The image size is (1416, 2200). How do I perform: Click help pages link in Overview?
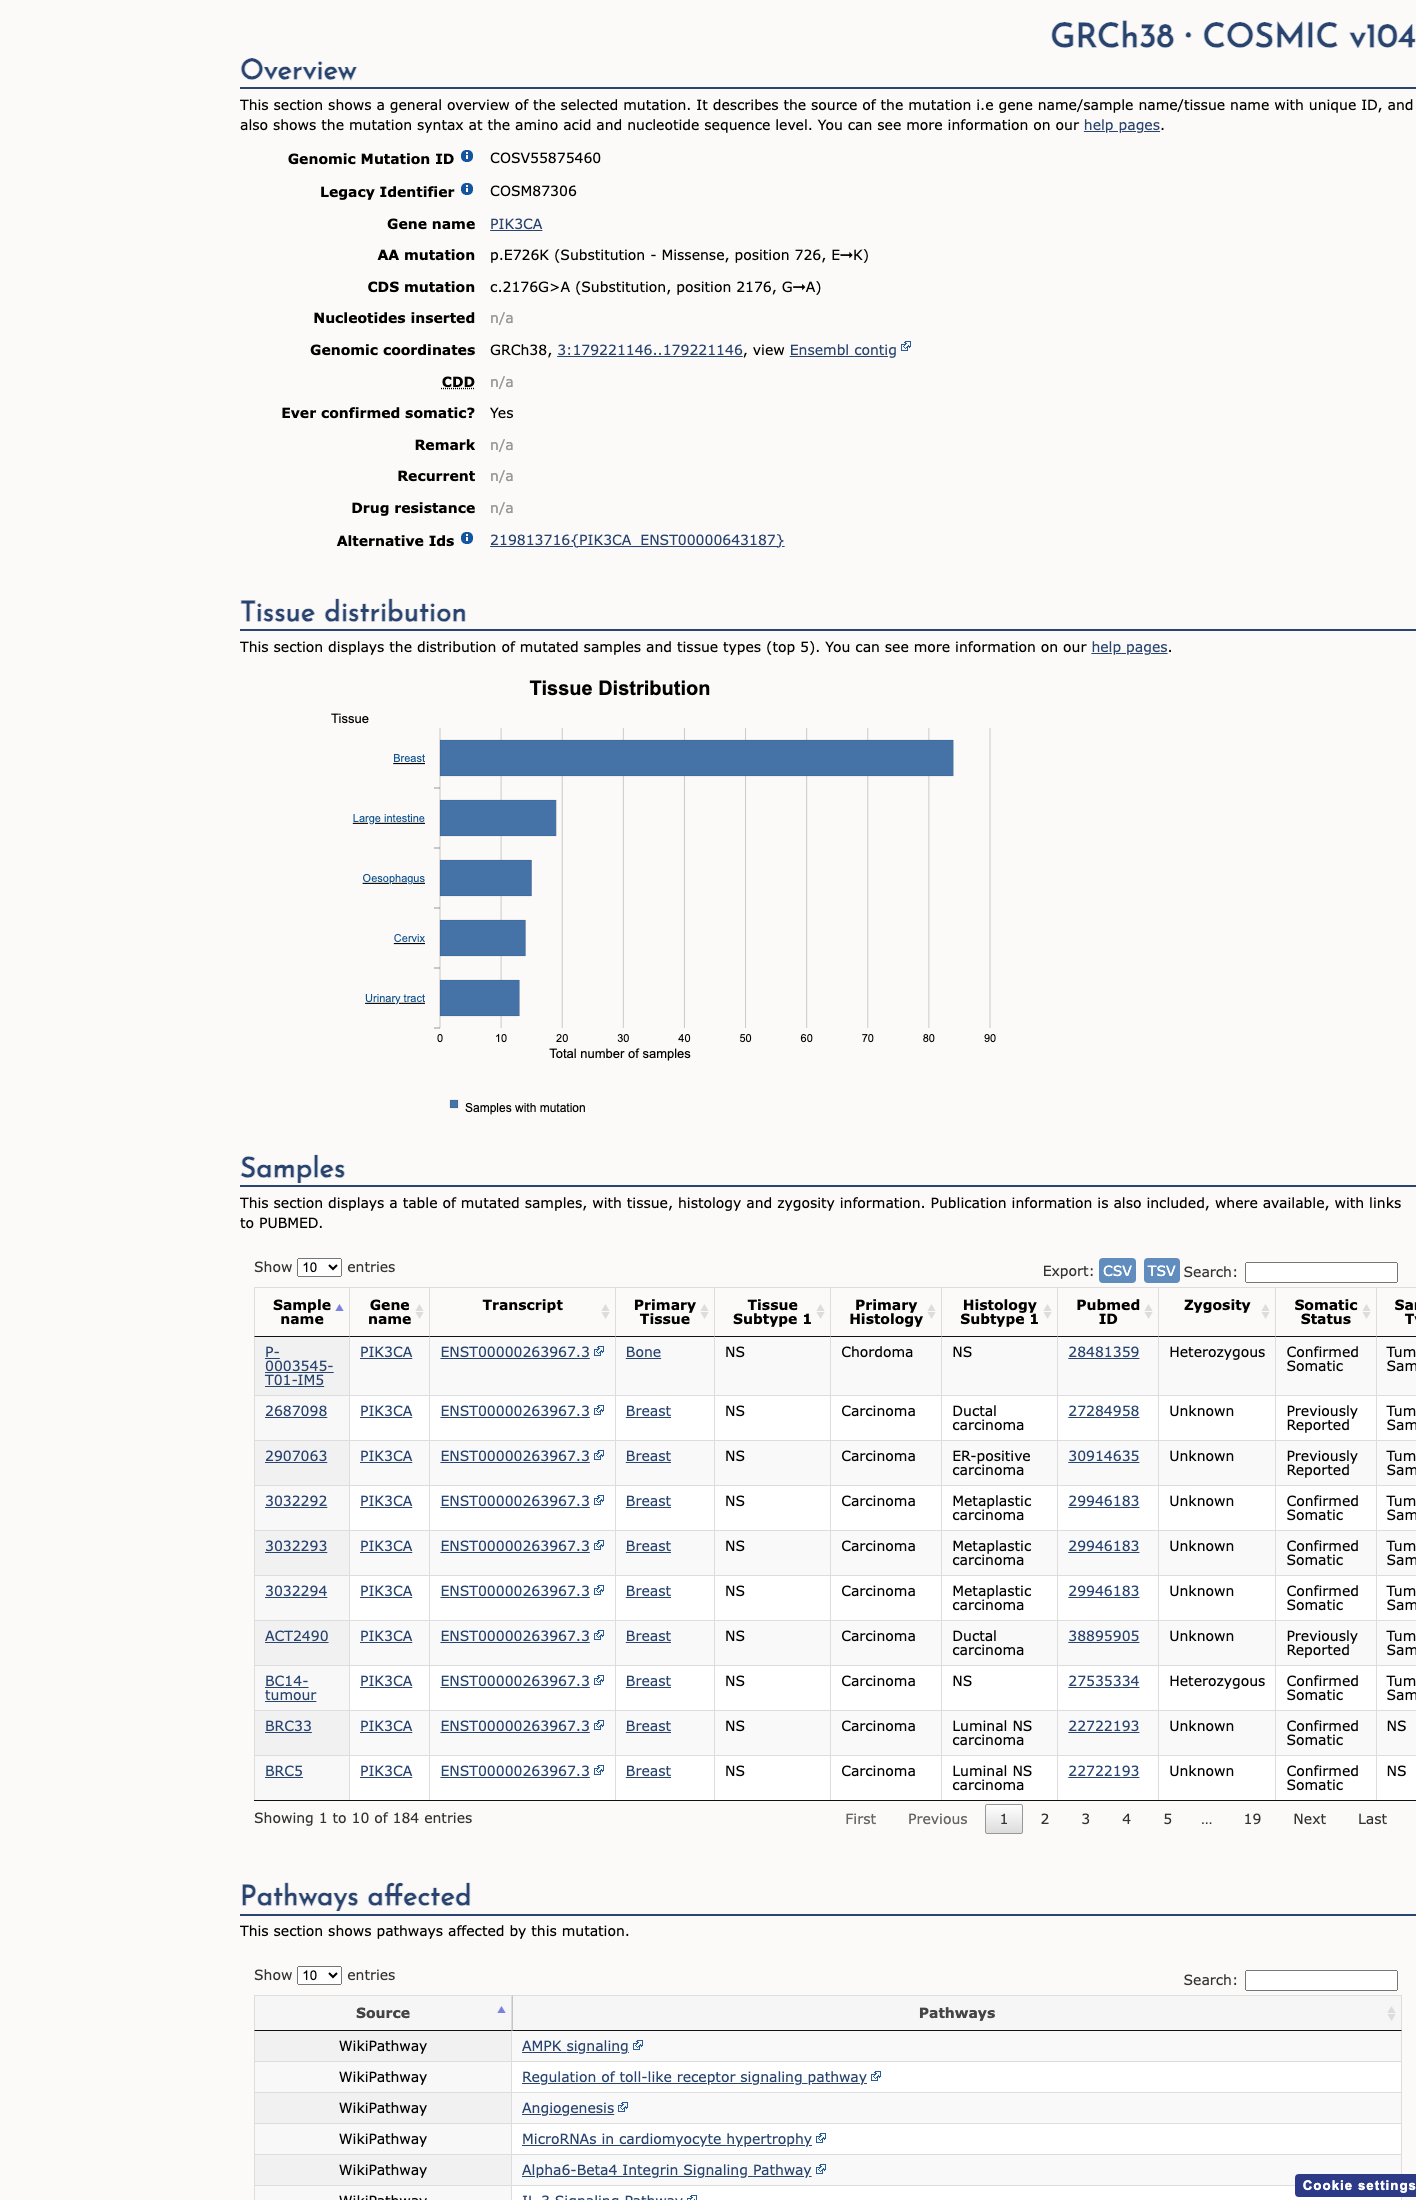tap(1122, 125)
